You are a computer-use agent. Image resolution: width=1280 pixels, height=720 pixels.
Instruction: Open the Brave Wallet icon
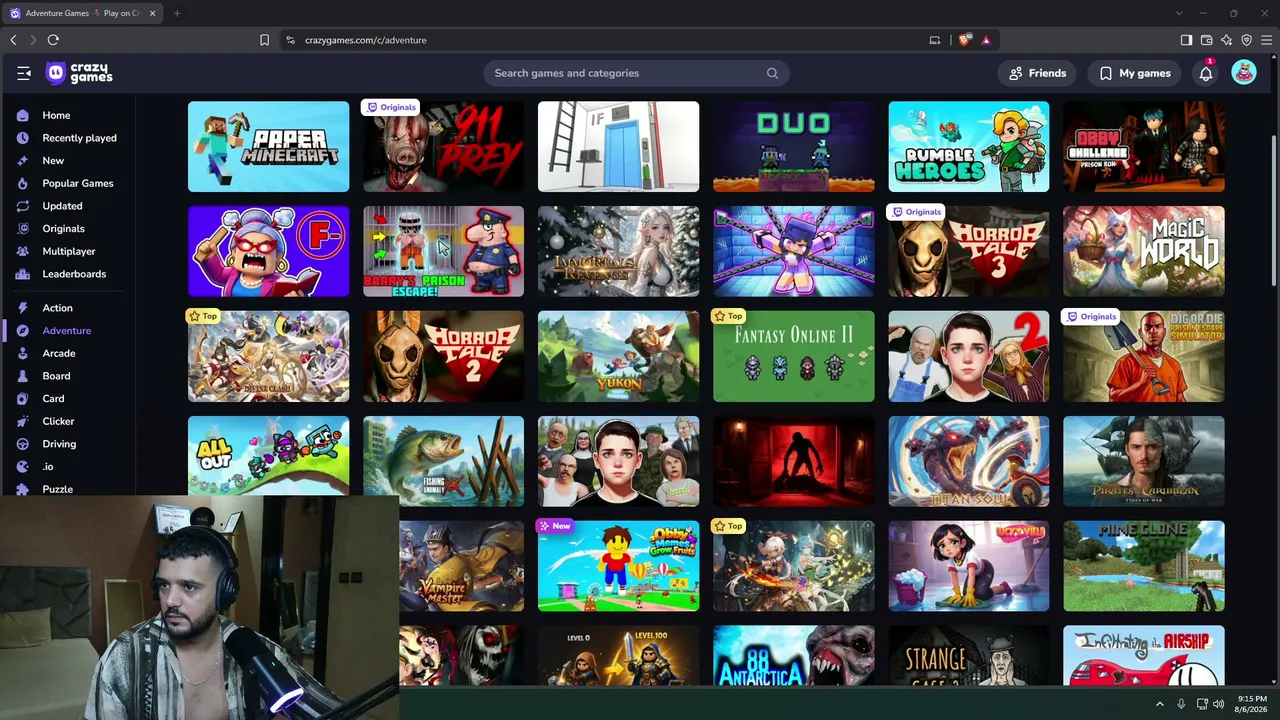[1206, 40]
